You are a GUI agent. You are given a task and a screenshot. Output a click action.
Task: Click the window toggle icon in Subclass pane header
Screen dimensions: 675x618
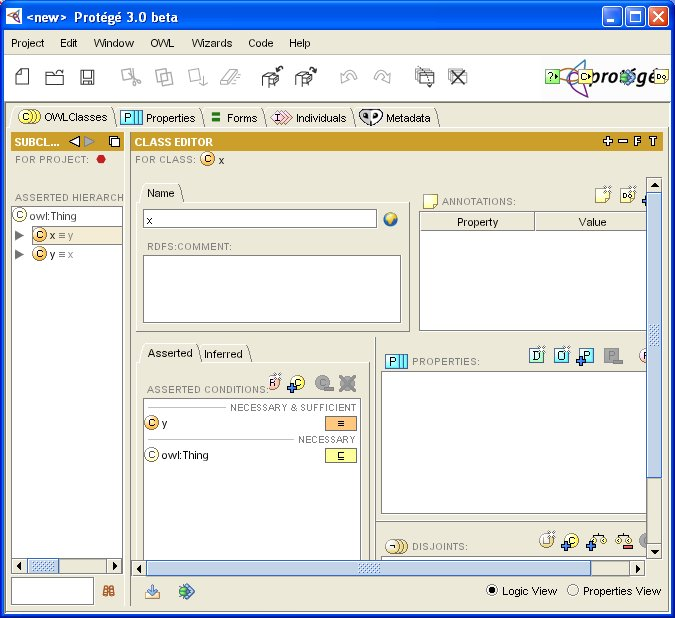click(x=114, y=141)
